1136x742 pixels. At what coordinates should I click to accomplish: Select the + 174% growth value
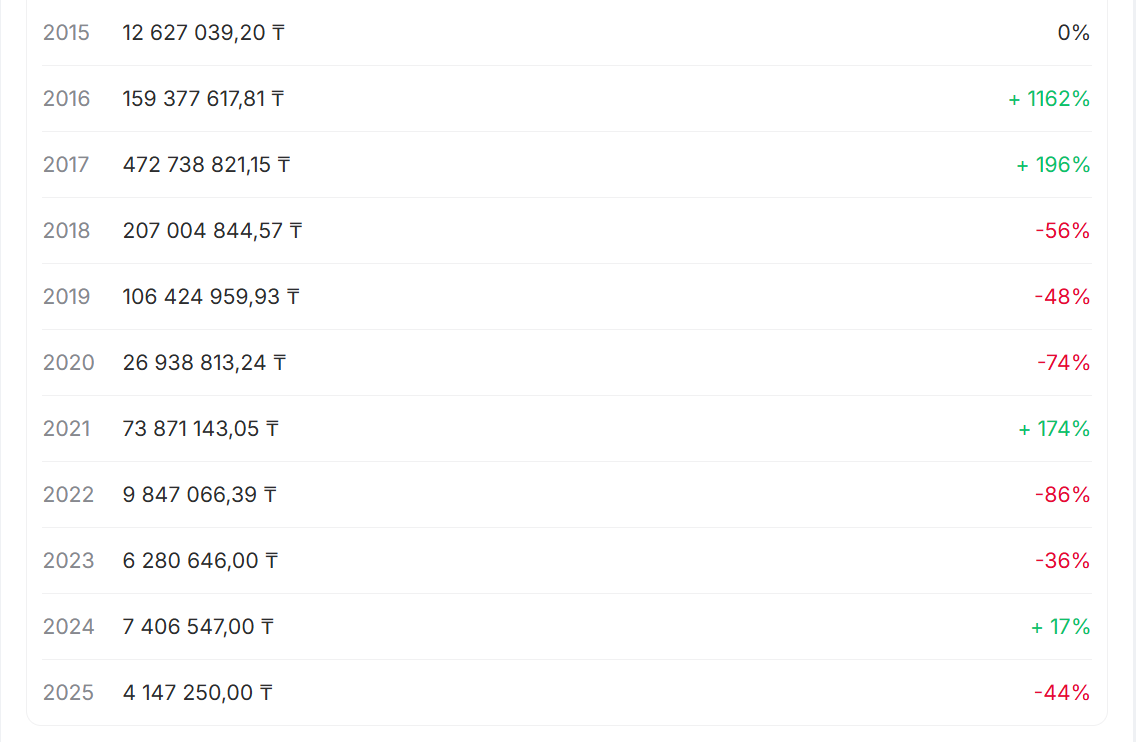pyautogui.click(x=1054, y=429)
